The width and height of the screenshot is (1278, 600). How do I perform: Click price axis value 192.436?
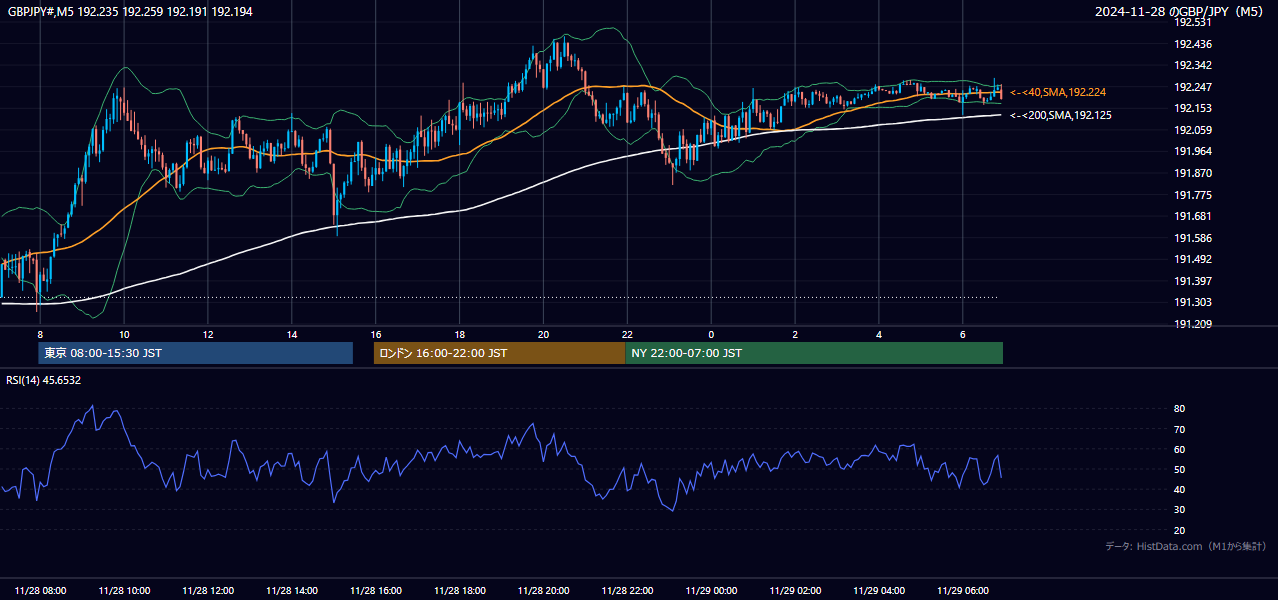pos(1193,44)
